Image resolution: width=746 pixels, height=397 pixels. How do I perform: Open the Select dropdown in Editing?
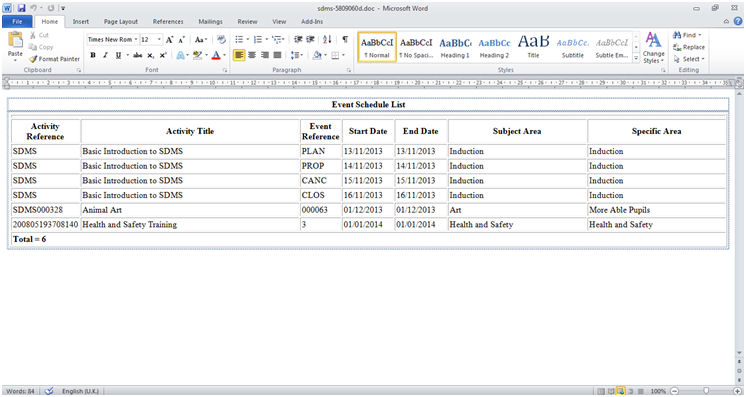pos(689,59)
